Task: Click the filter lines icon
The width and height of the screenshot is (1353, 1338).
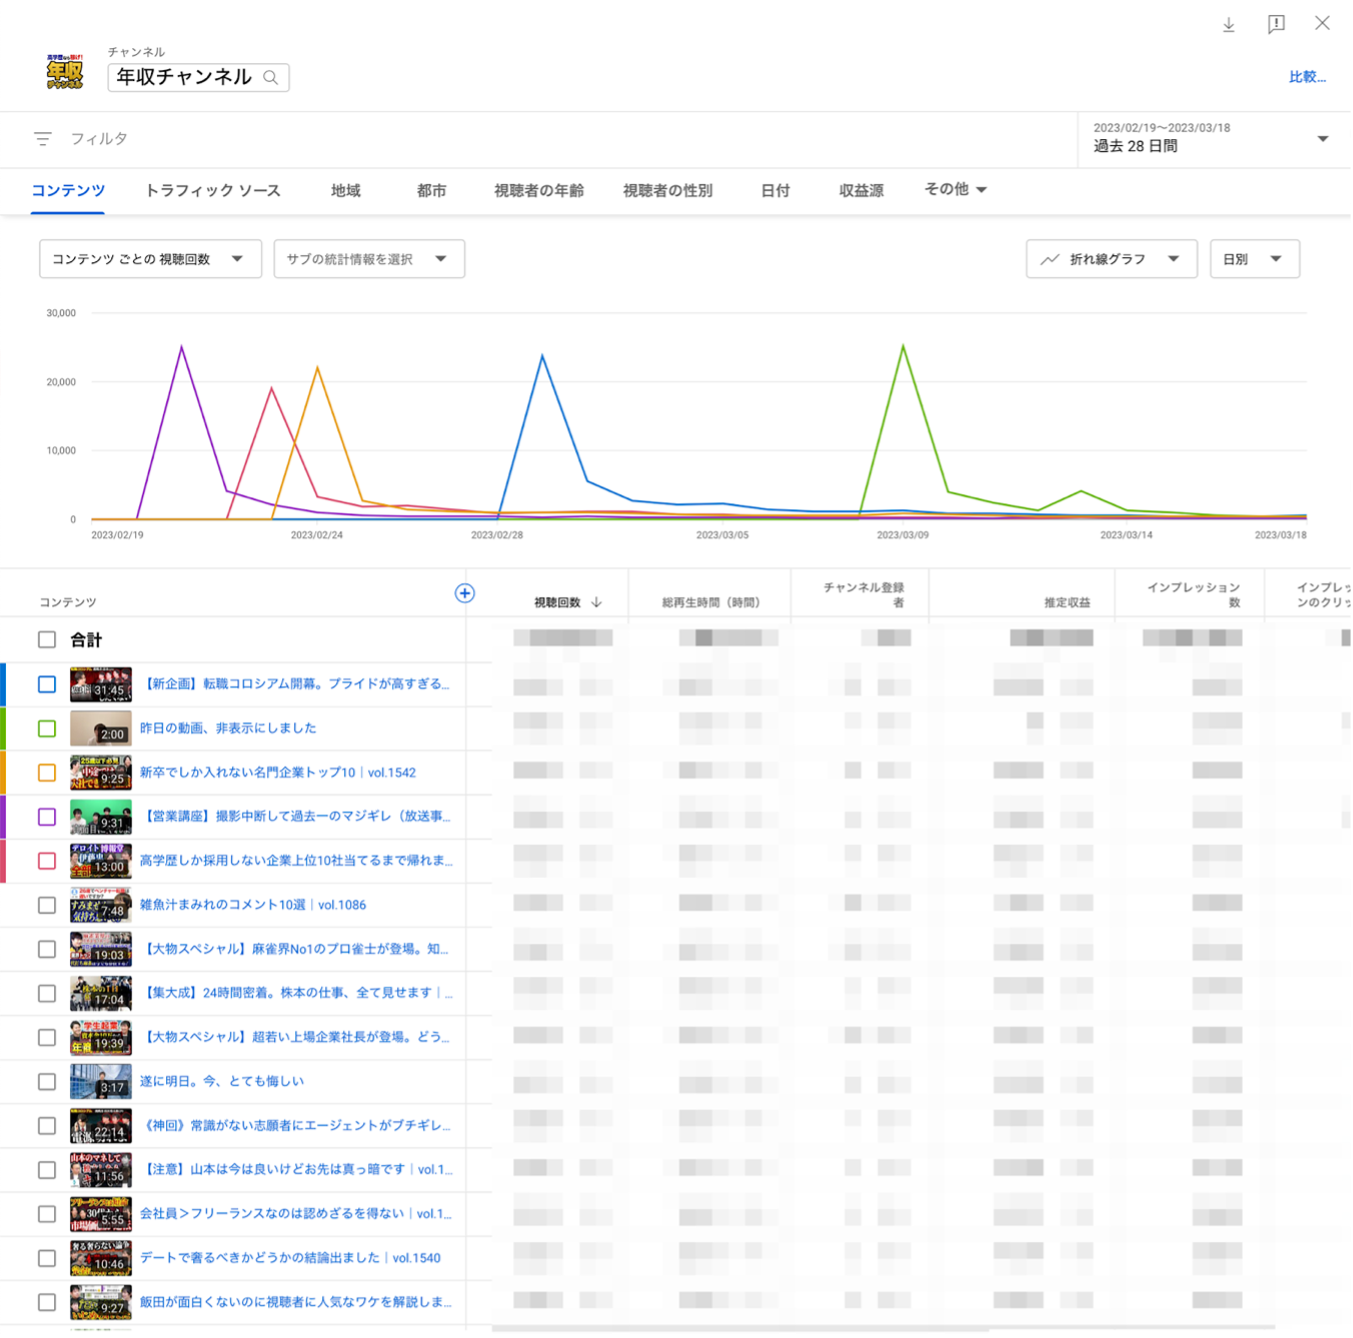Action: click(43, 139)
